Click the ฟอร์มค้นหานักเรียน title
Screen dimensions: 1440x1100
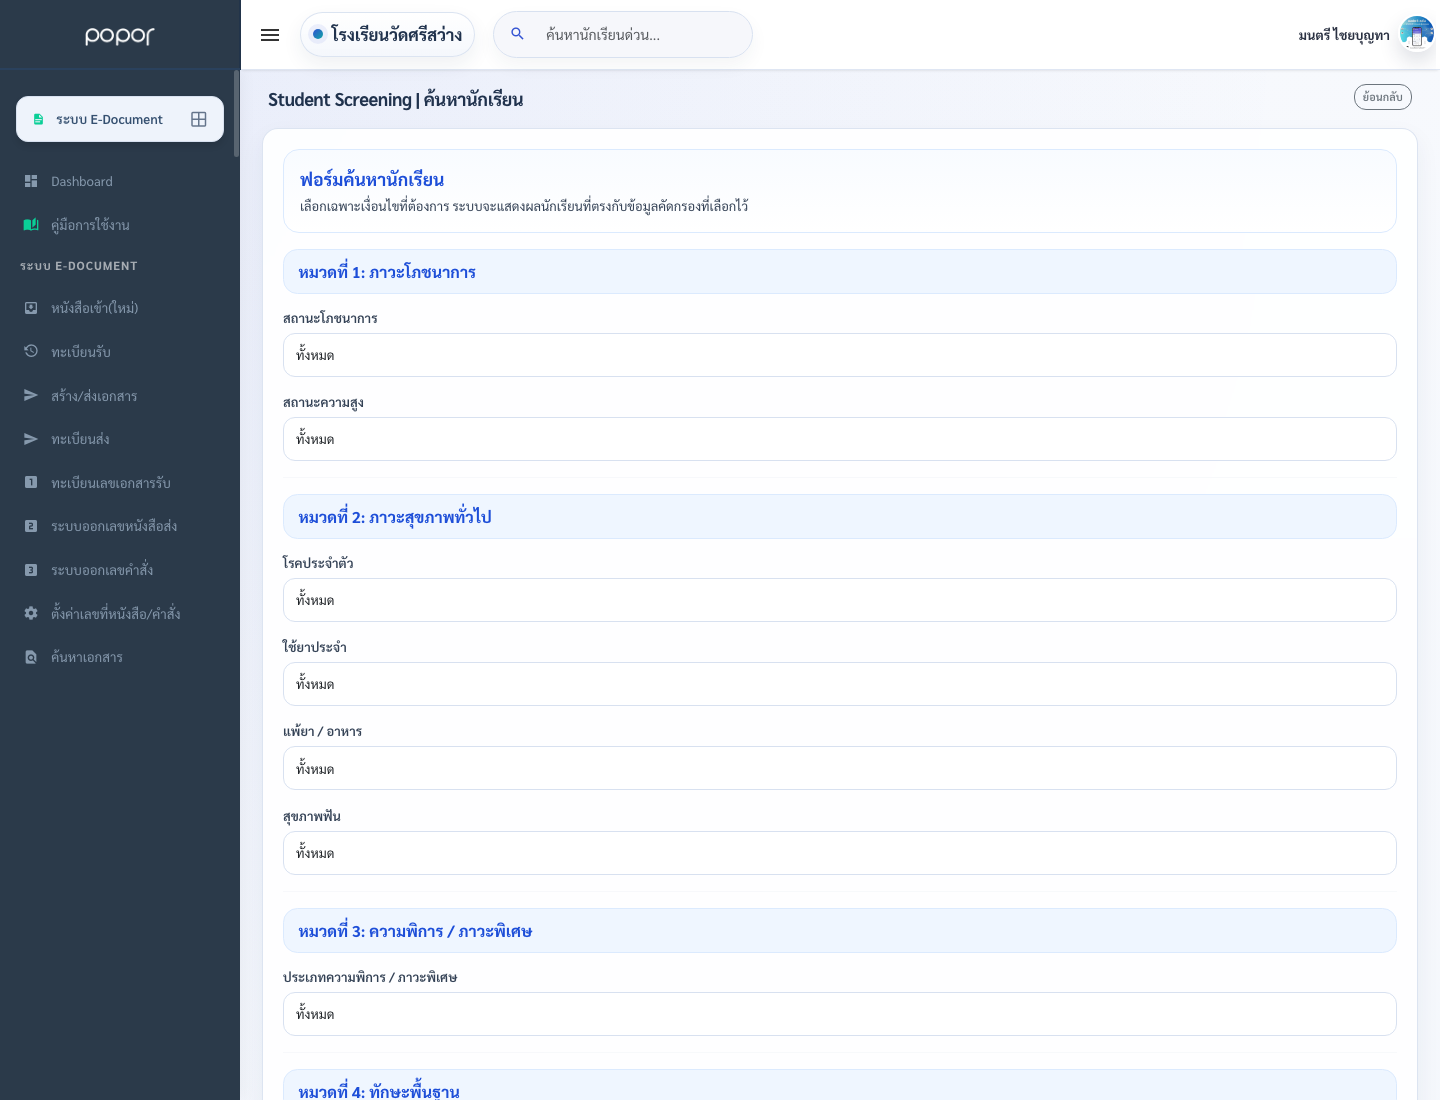coord(372,180)
